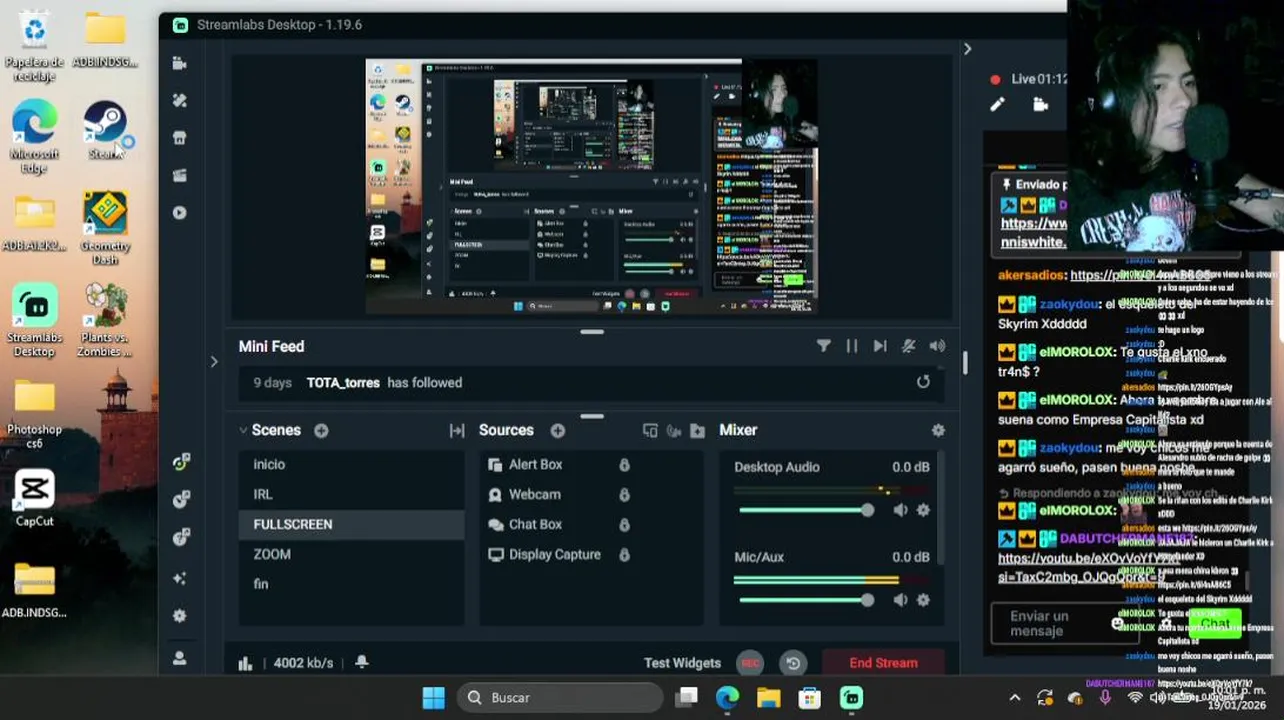
Task: Open akersadios's link in chat
Action: (1140, 275)
